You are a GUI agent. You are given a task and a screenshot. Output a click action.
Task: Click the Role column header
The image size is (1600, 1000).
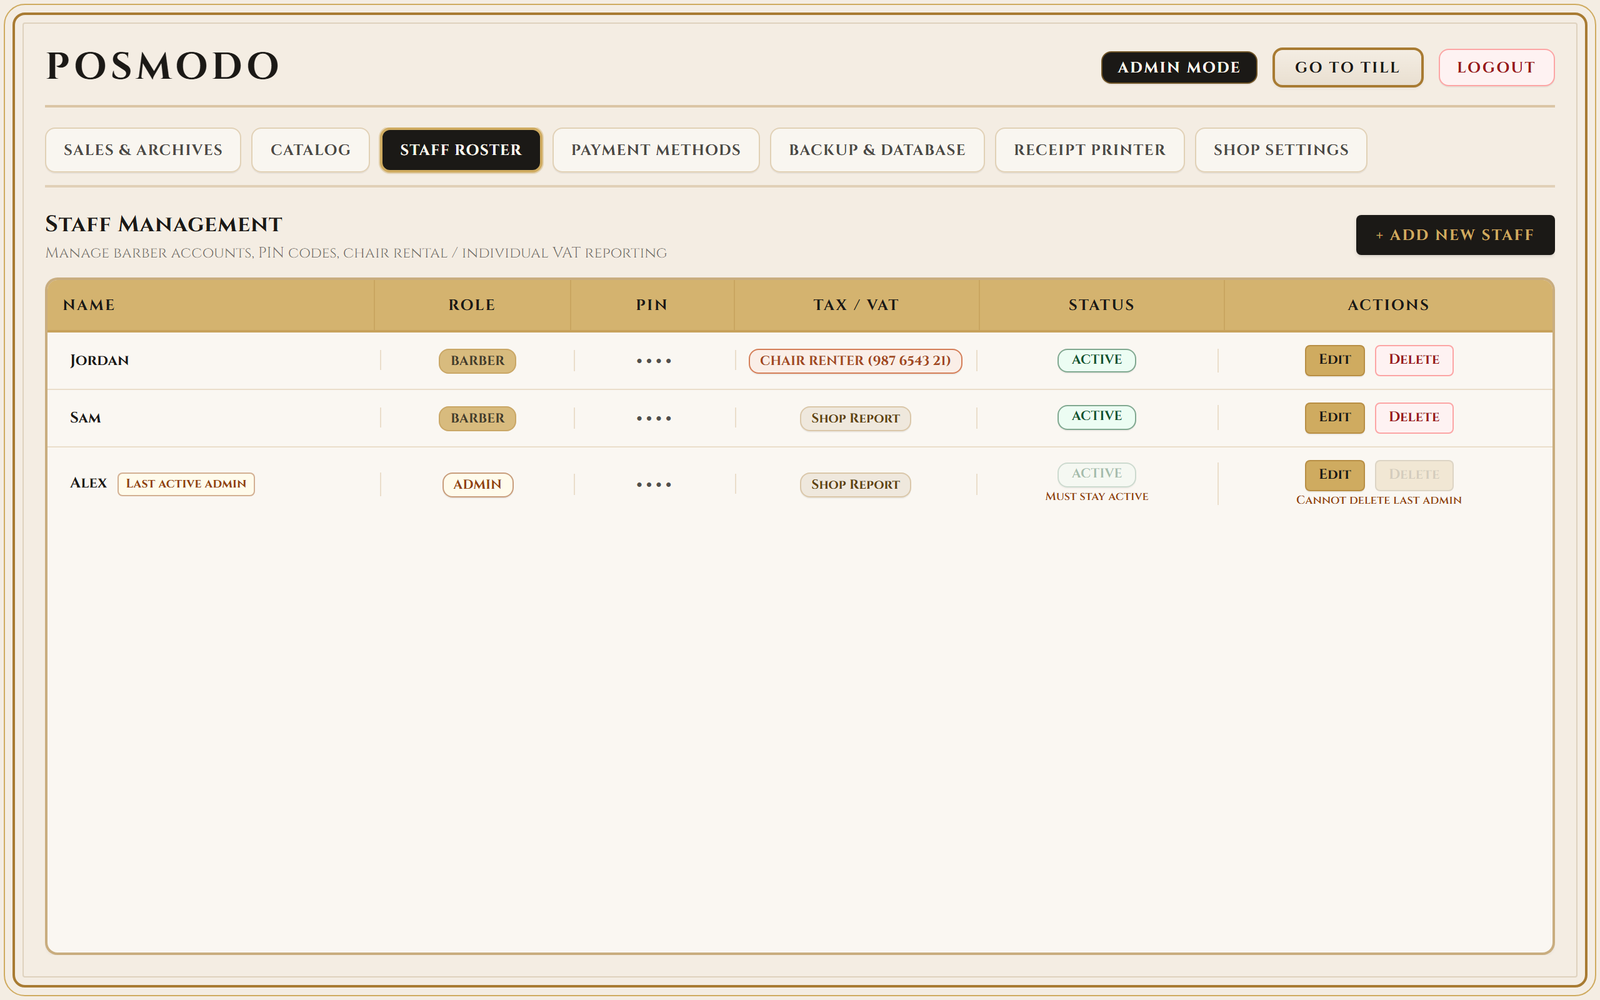pyautogui.click(x=472, y=305)
